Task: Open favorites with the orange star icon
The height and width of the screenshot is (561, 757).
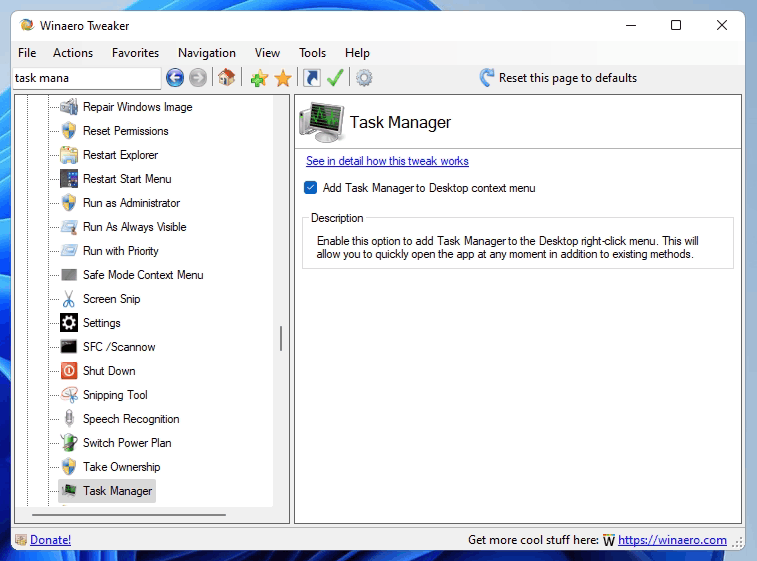Action: pyautogui.click(x=283, y=78)
